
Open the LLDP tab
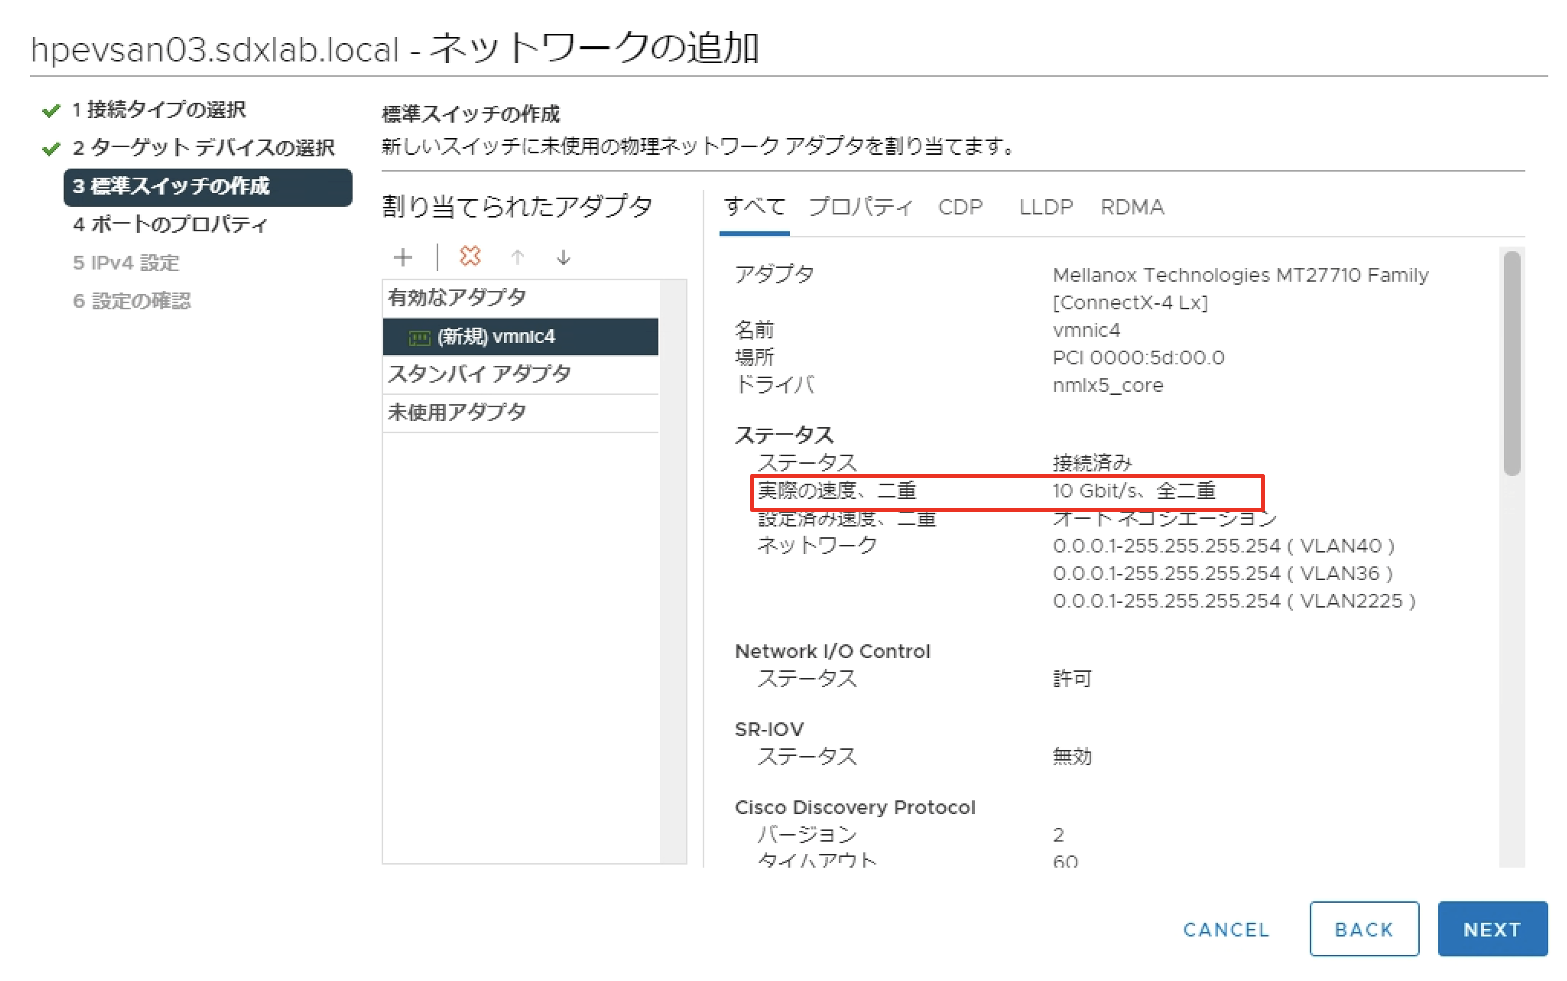[1046, 207]
